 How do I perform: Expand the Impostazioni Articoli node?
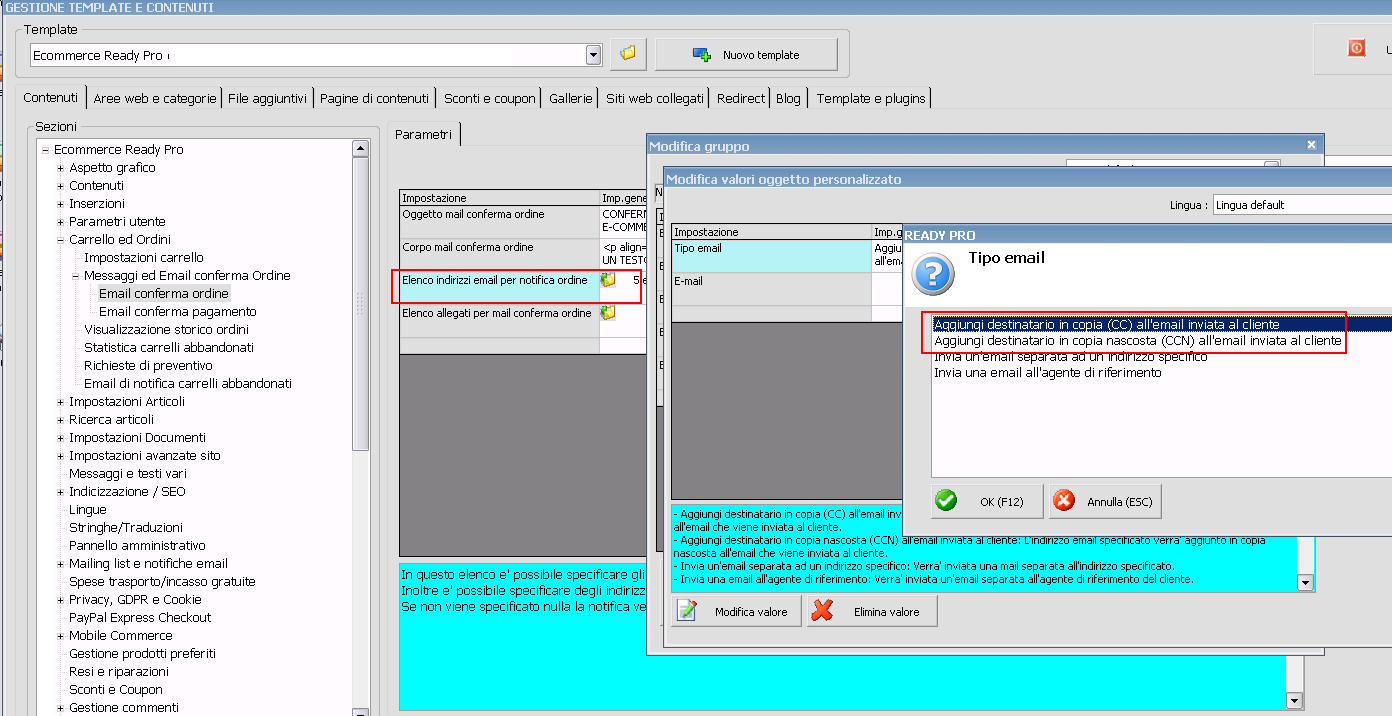click(61, 402)
